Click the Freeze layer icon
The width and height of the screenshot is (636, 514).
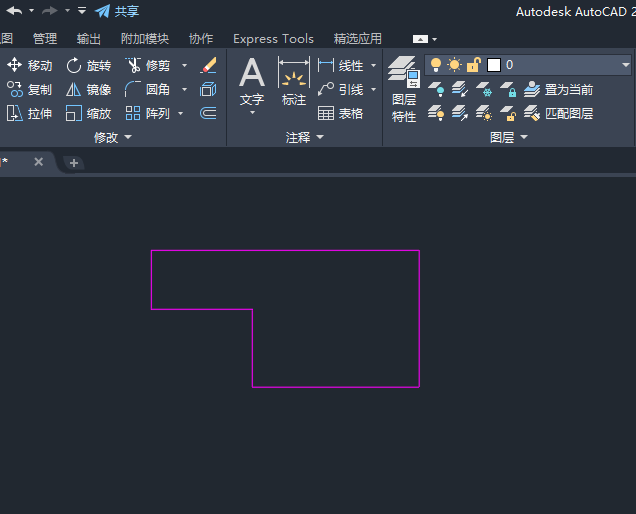pos(484,89)
